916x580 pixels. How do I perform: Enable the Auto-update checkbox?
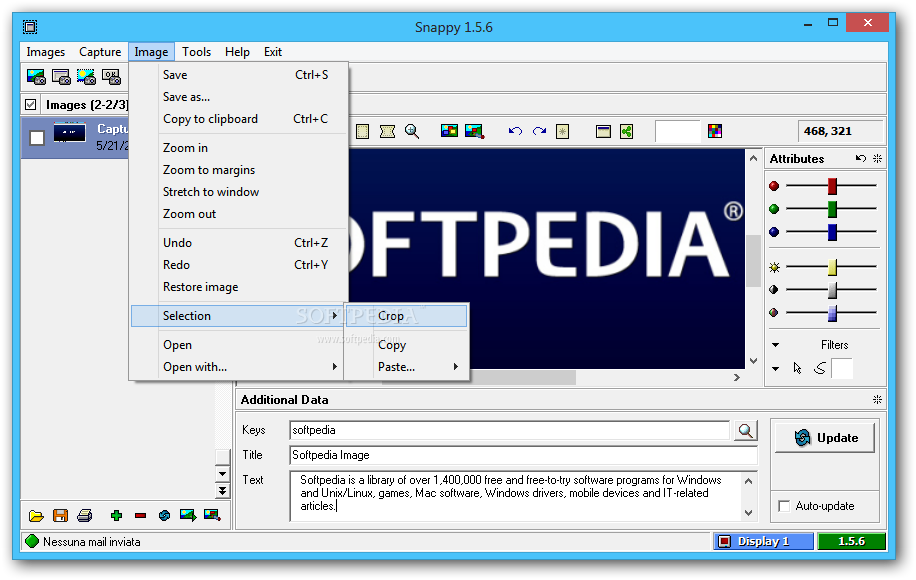[x=784, y=506]
